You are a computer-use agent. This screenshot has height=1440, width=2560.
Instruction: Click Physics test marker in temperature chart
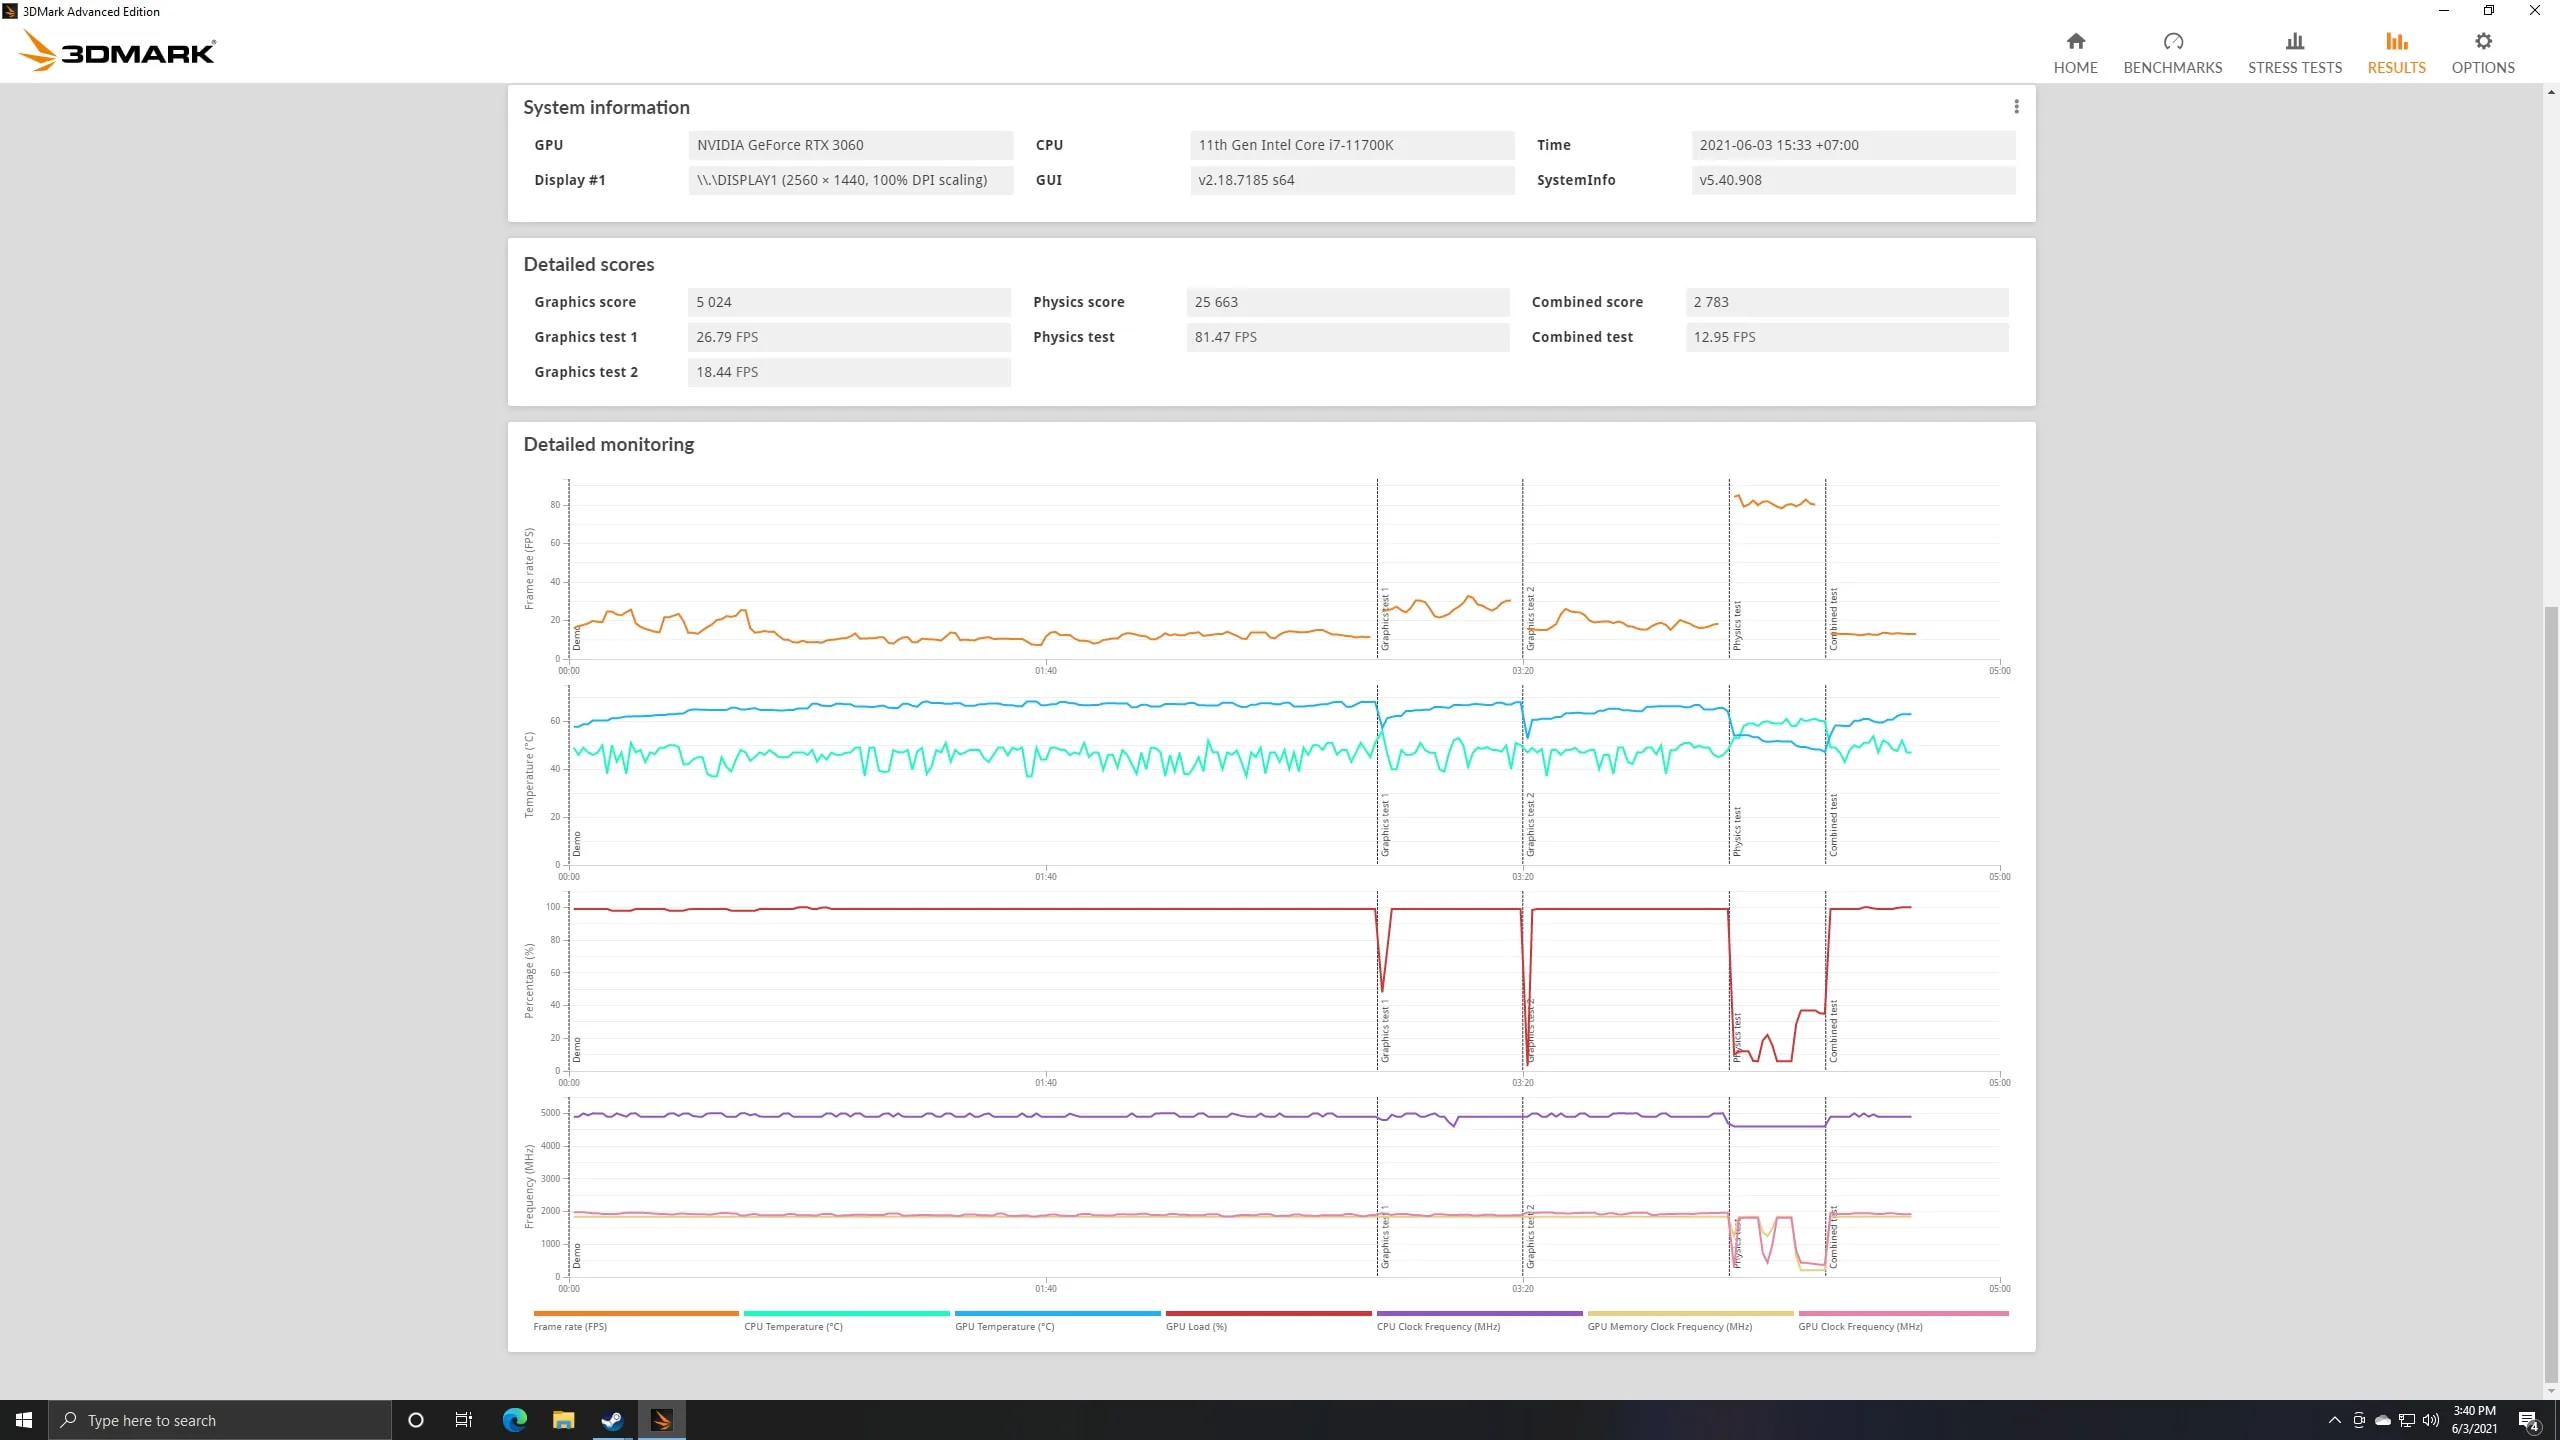[x=1737, y=832]
